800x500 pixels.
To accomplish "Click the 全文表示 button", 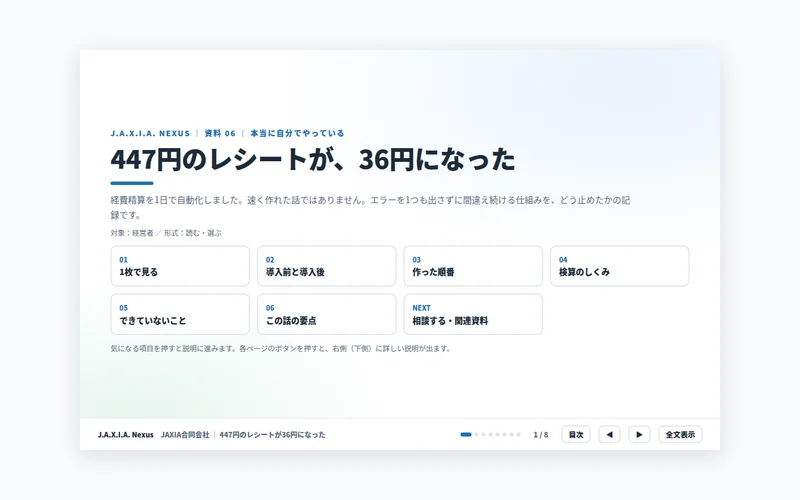I will (680, 435).
